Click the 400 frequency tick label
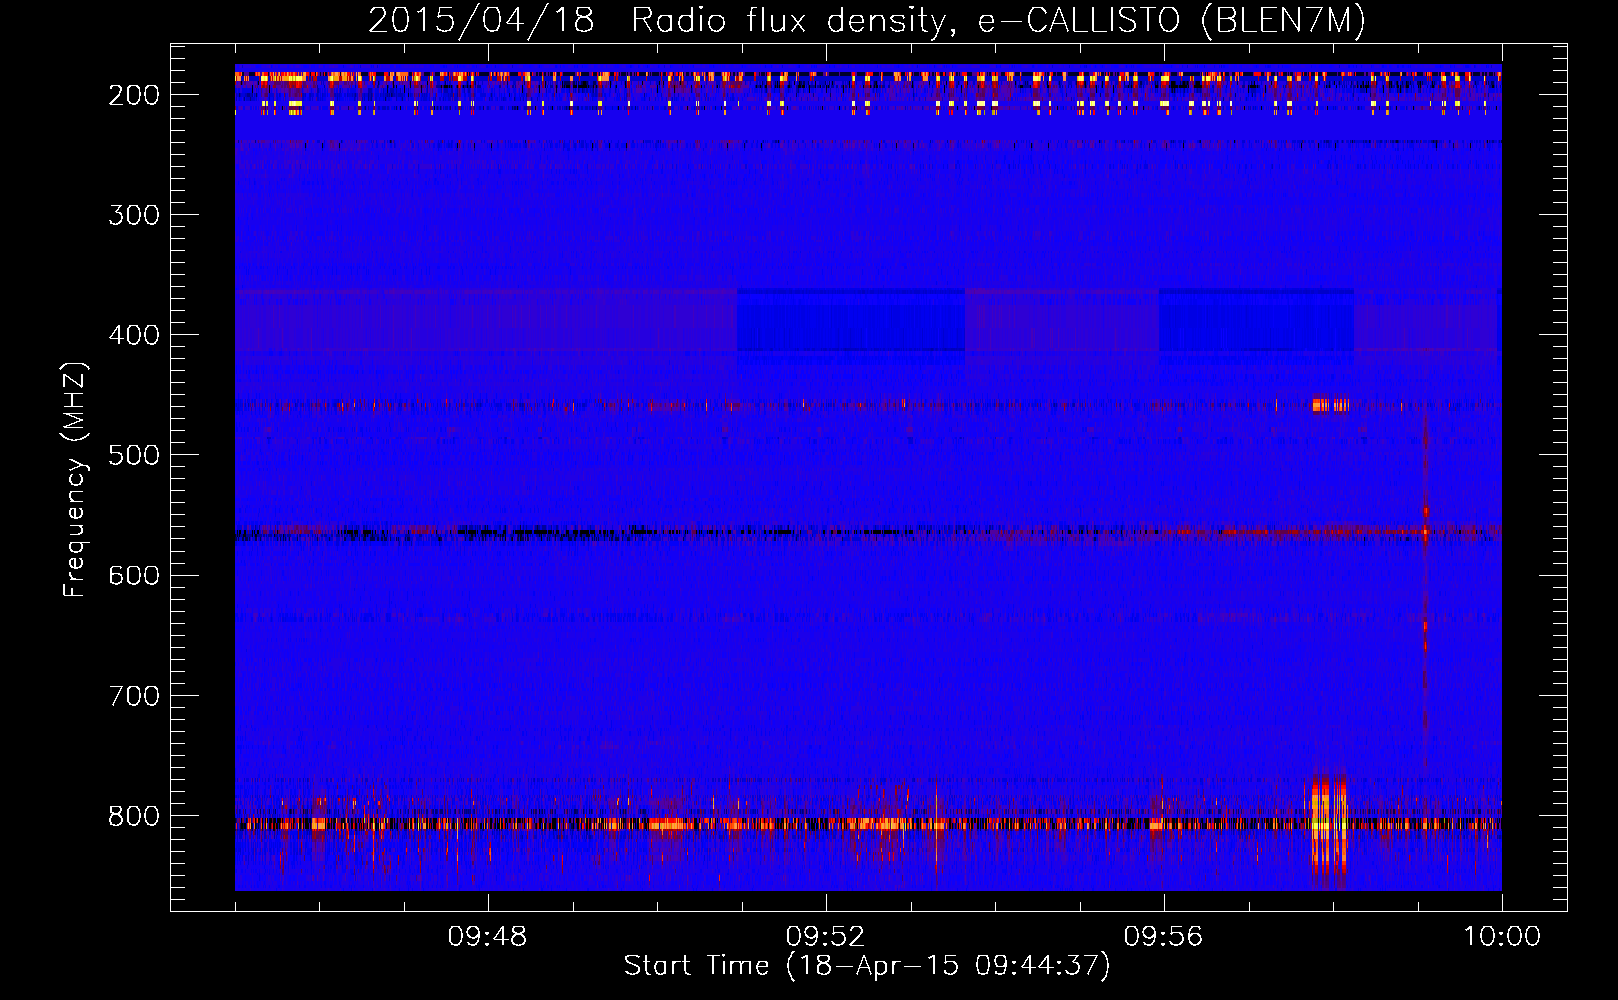This screenshot has height=1000, width=1618. coord(134,335)
